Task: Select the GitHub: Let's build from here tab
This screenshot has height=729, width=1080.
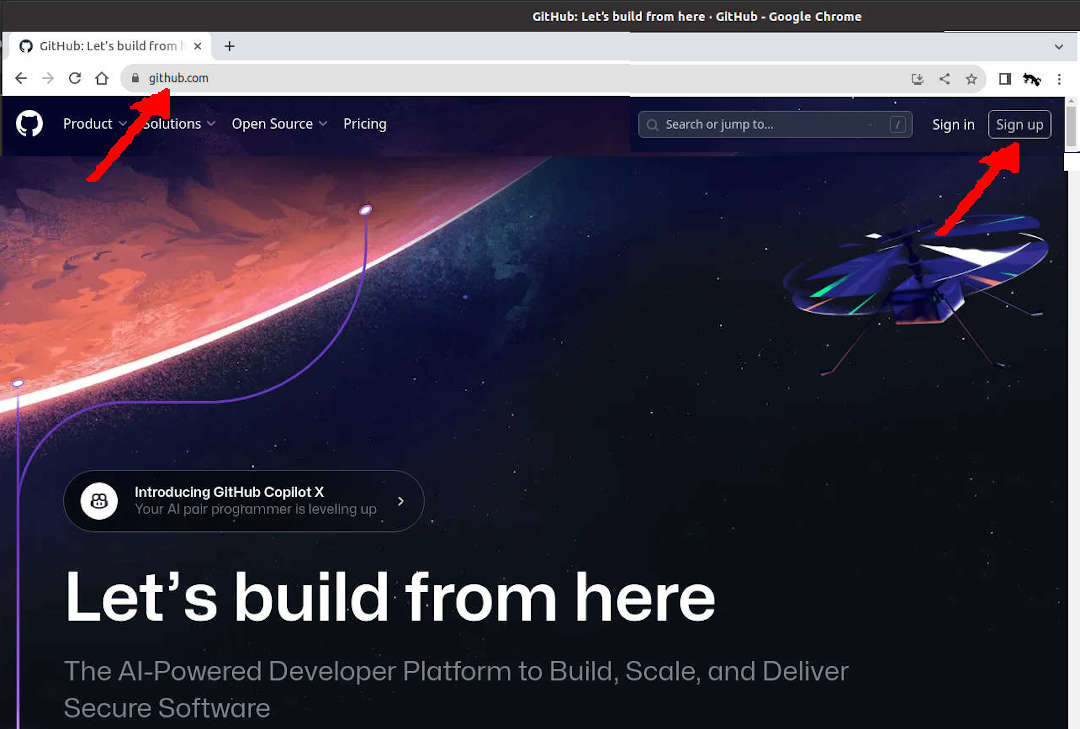Action: tap(110, 46)
